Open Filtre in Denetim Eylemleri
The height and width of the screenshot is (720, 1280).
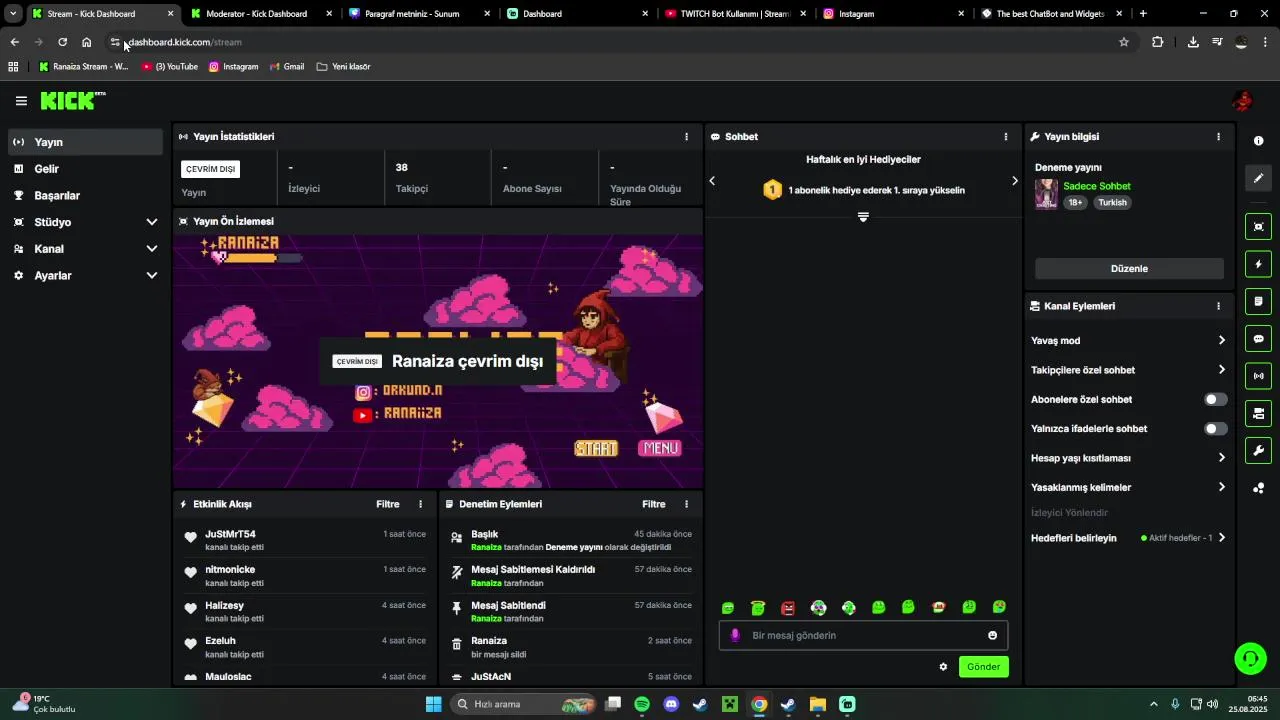click(653, 504)
